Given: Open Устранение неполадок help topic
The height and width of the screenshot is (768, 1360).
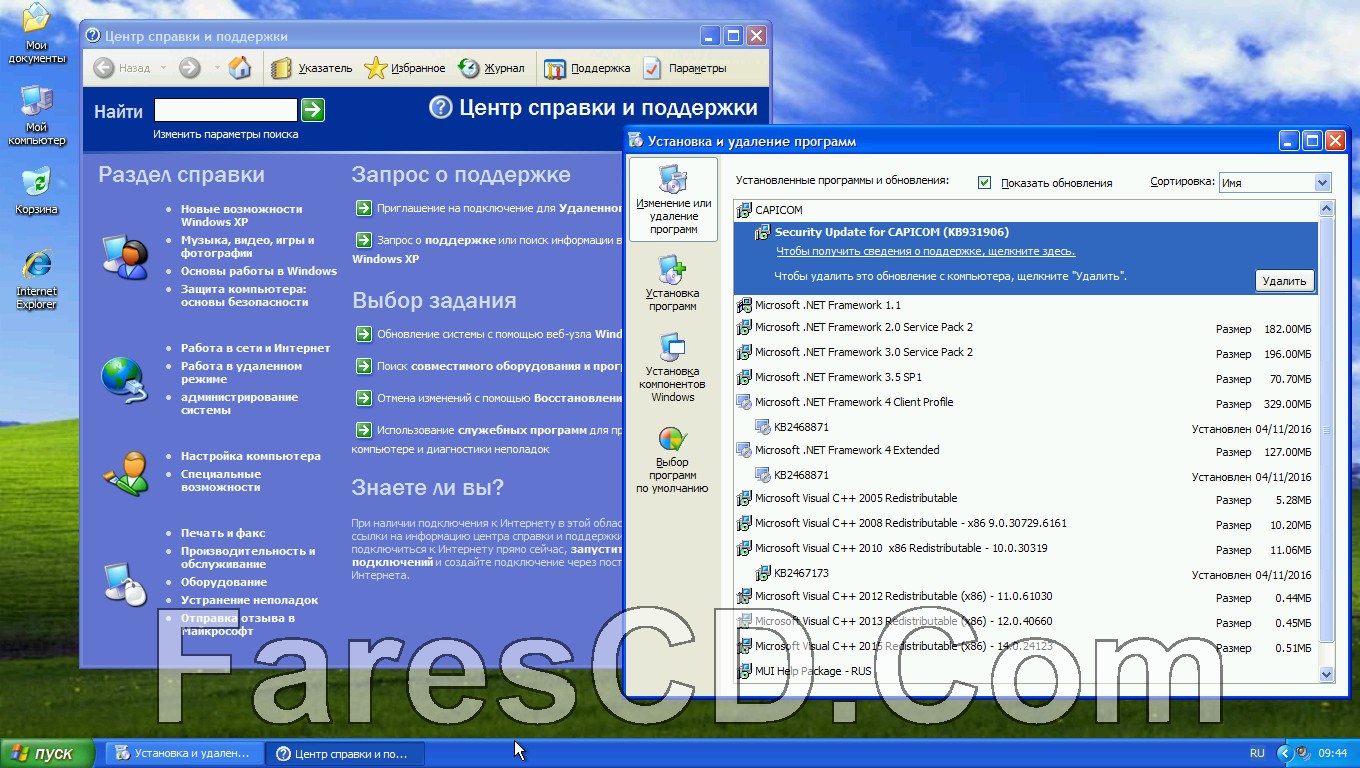Looking at the screenshot, I should click(x=249, y=600).
